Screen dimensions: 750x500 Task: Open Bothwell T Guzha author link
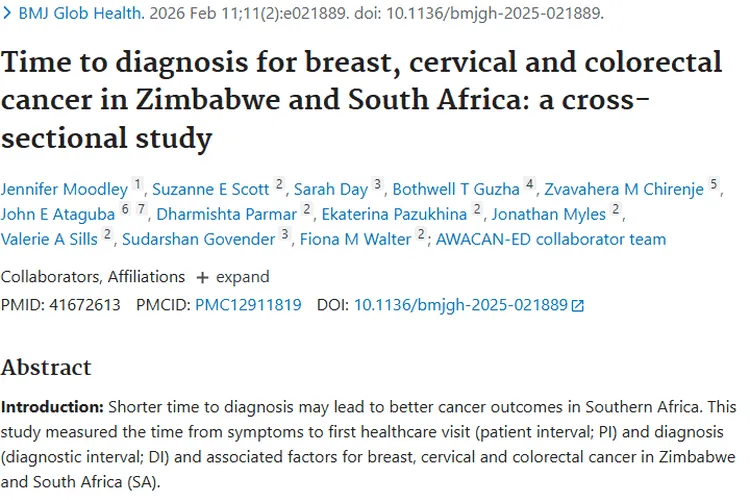pos(456,188)
